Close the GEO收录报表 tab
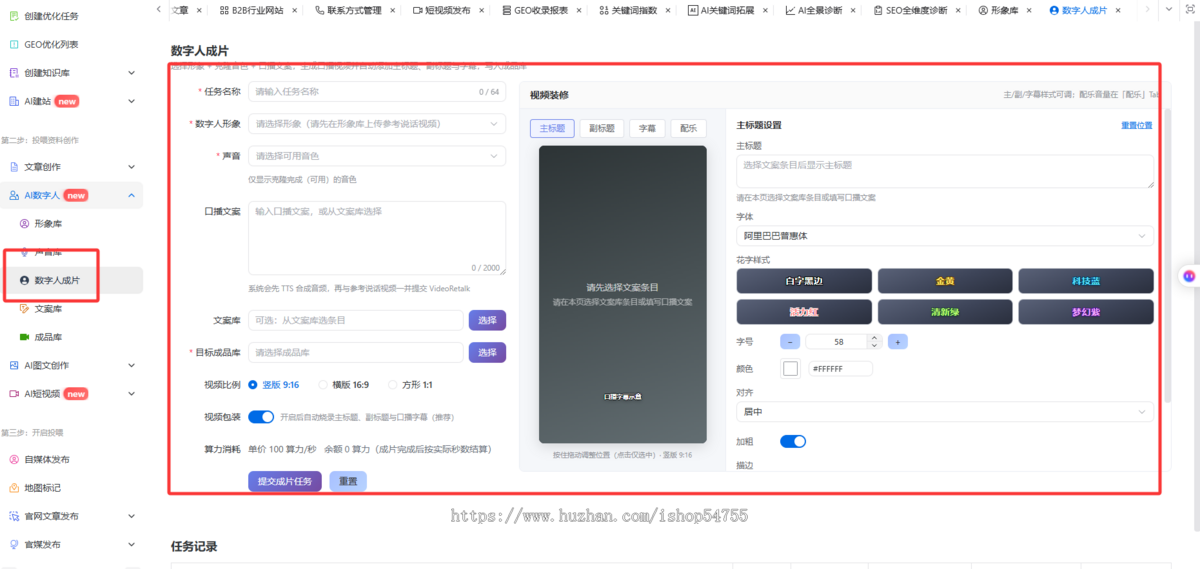1200x569 pixels. (x=580, y=9)
